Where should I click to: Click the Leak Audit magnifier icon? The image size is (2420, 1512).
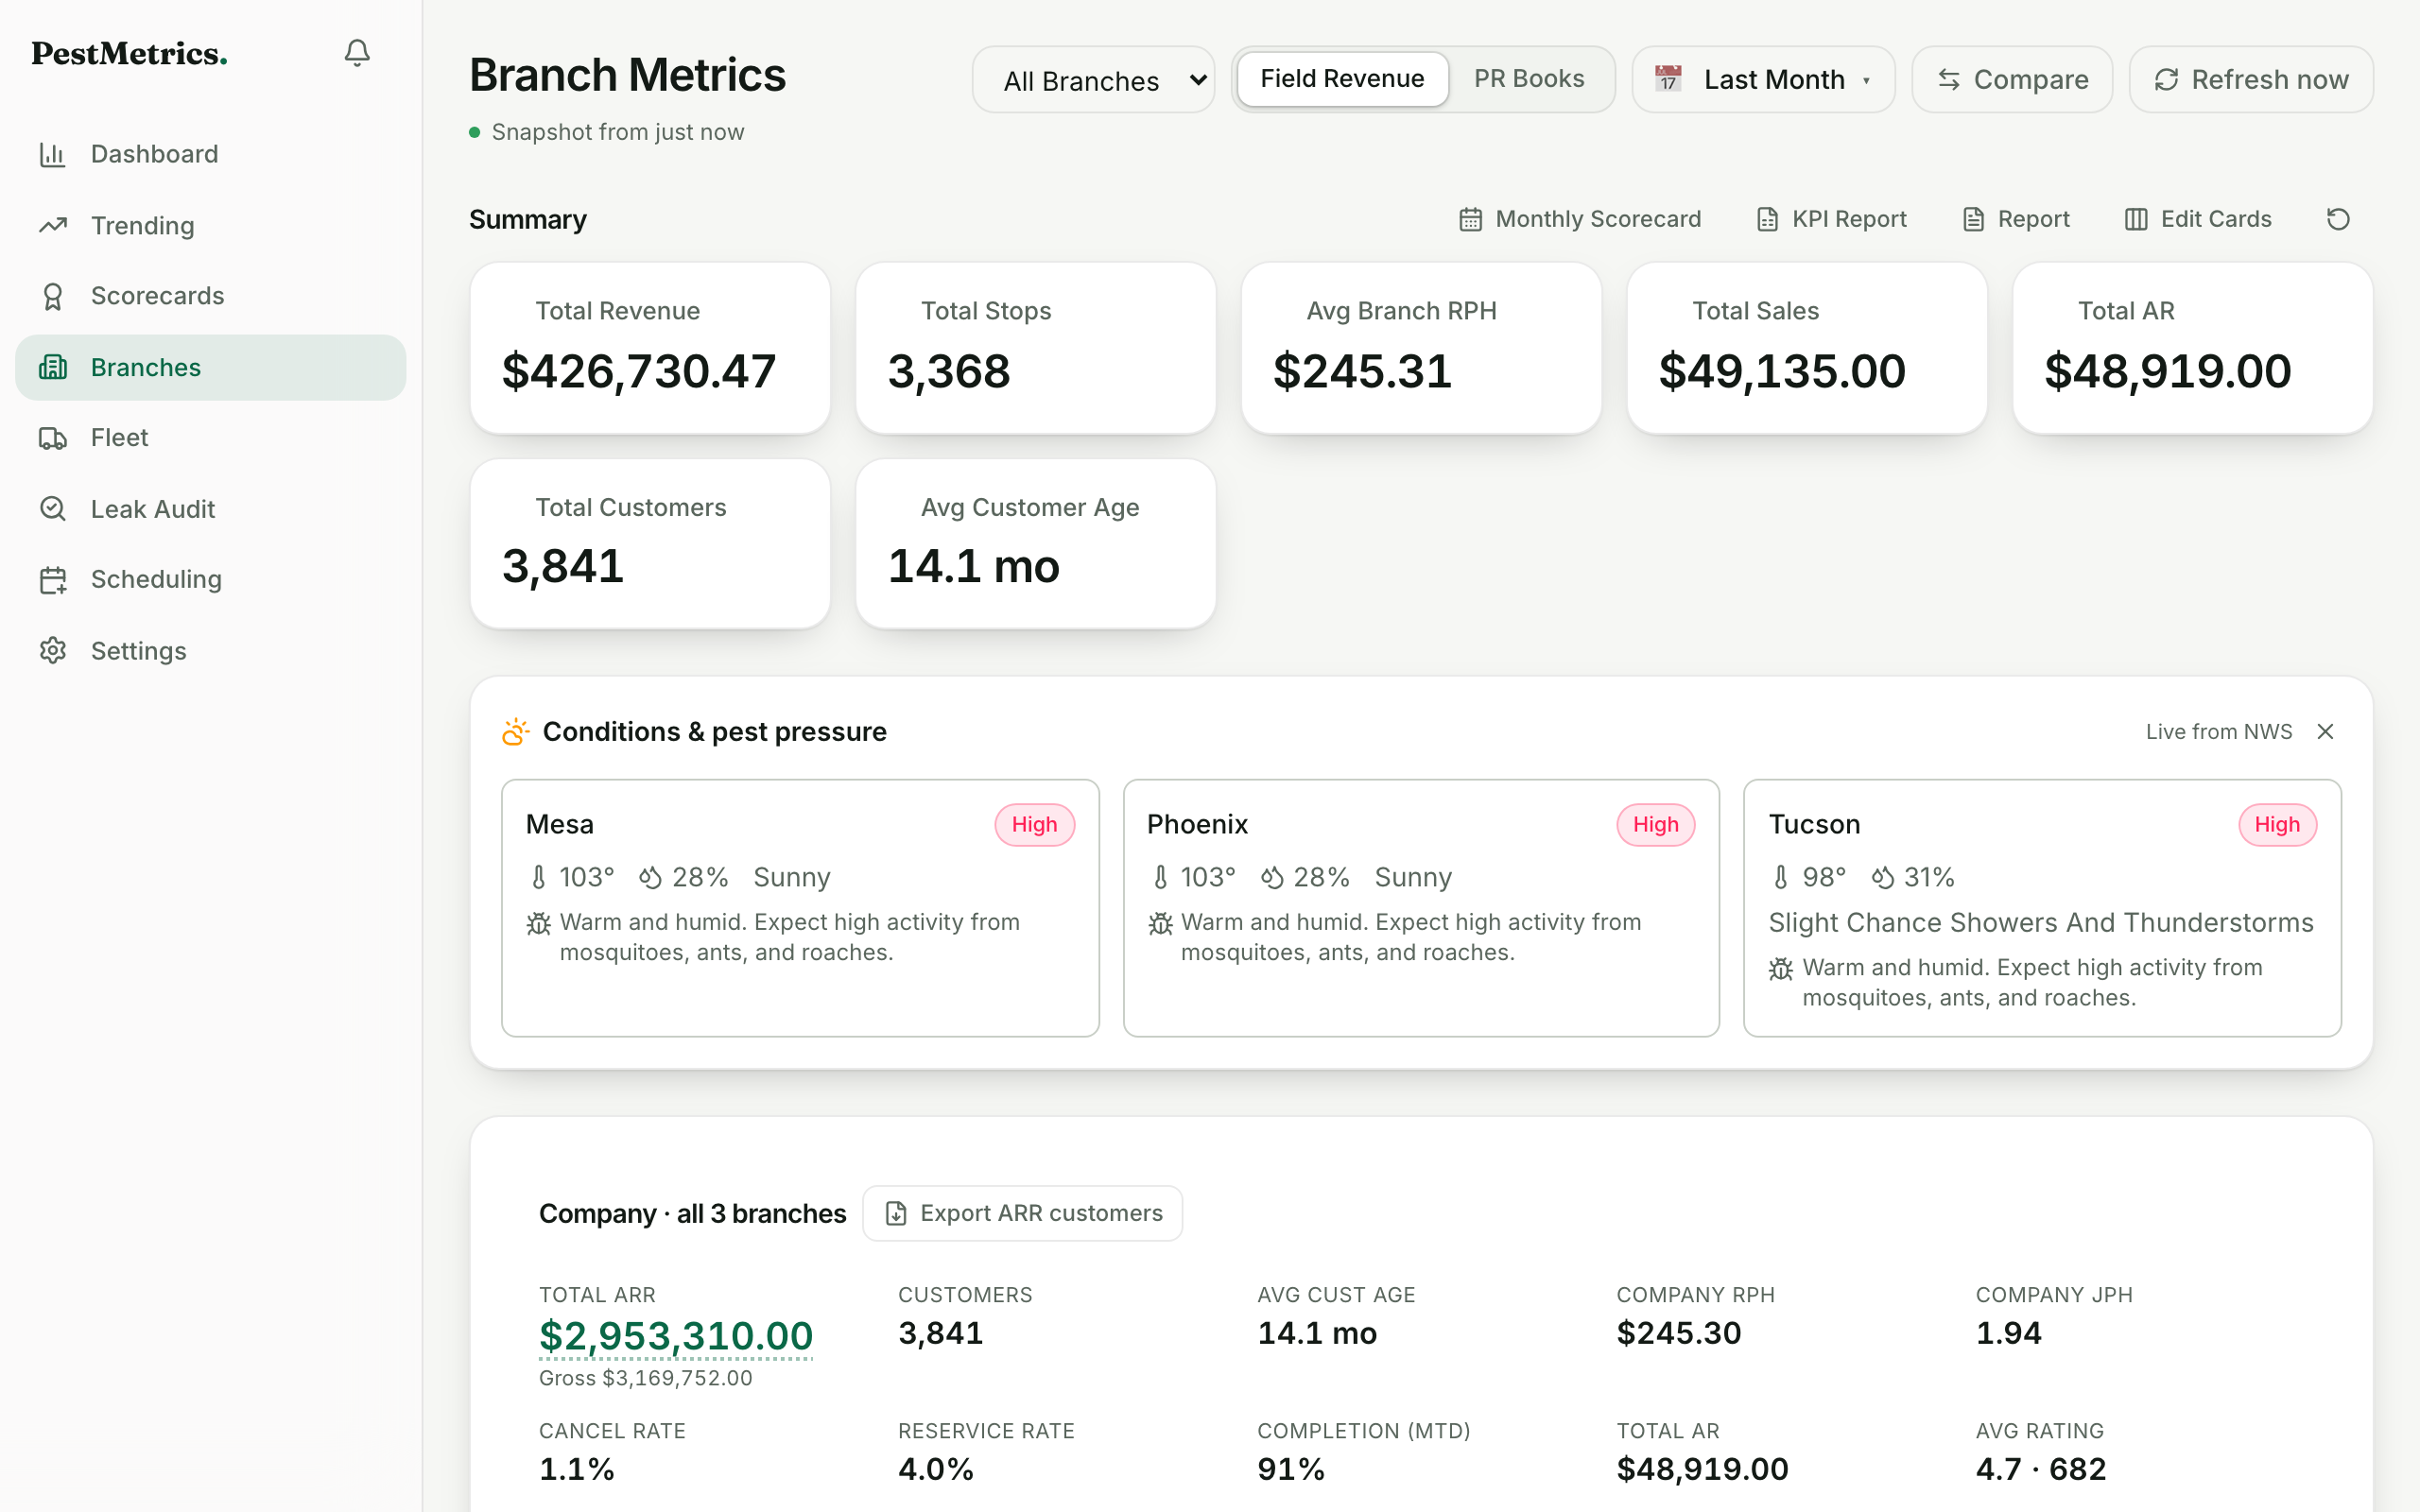[52, 509]
